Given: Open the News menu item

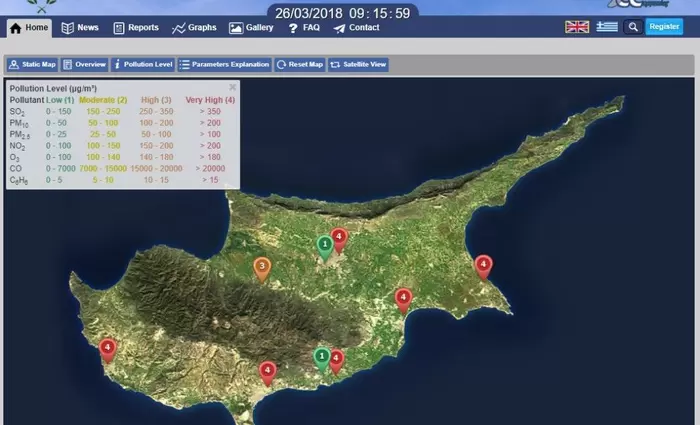Looking at the screenshot, I should coord(80,28).
